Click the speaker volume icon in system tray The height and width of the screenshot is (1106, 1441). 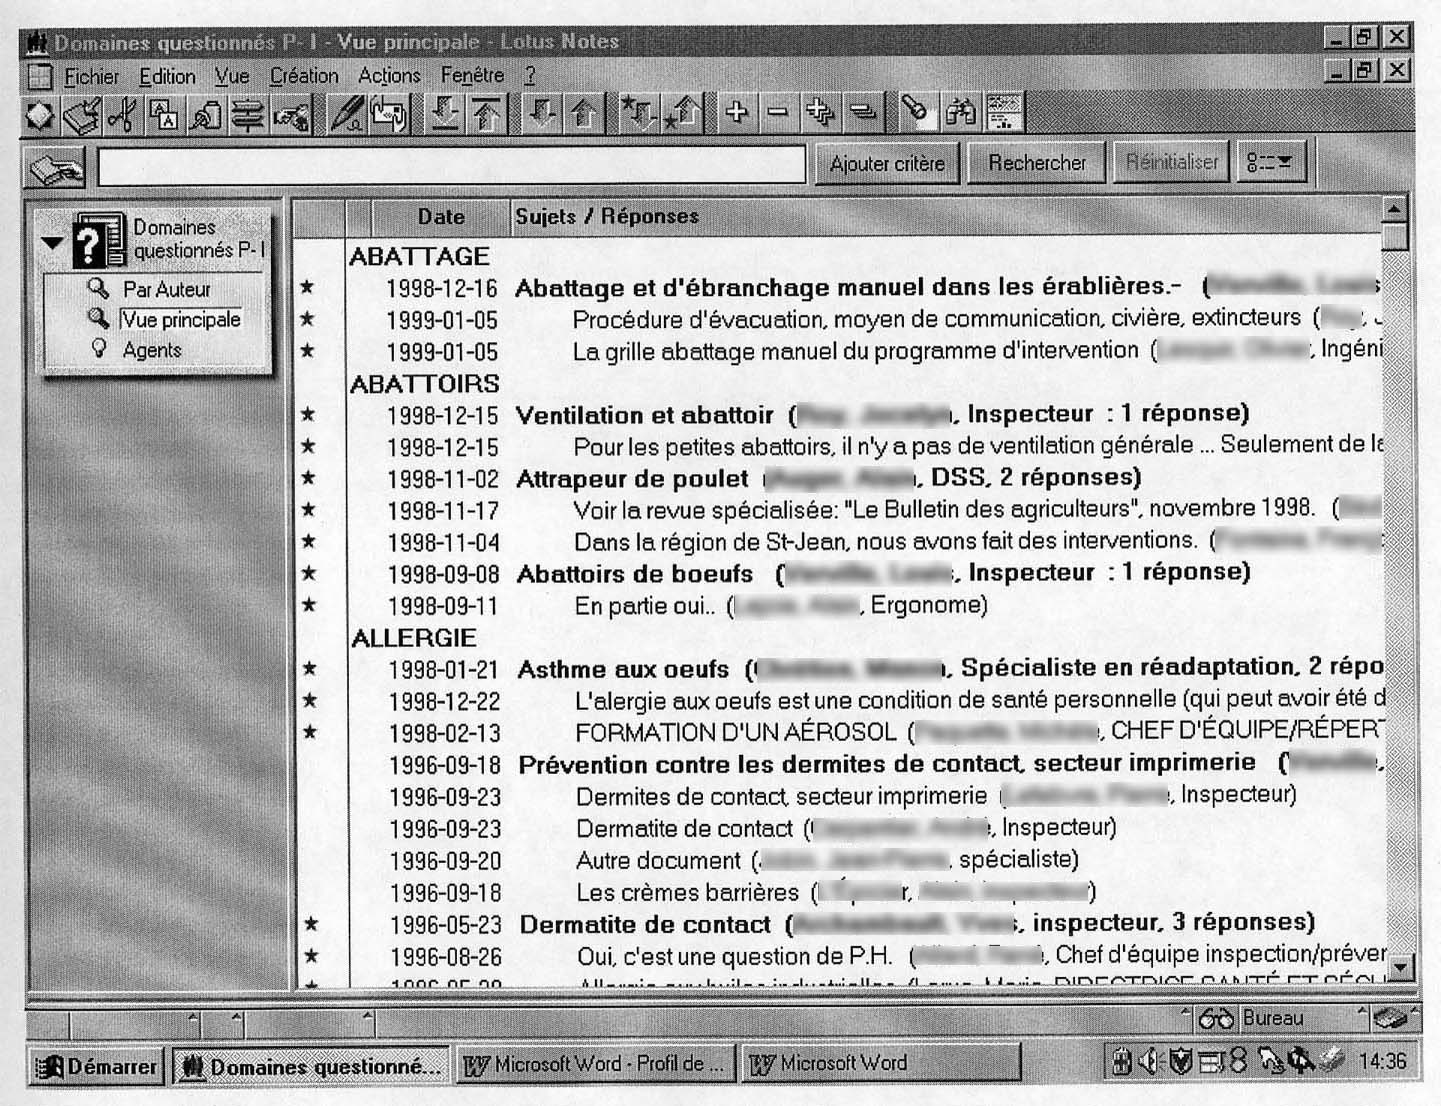[x=1148, y=1062]
